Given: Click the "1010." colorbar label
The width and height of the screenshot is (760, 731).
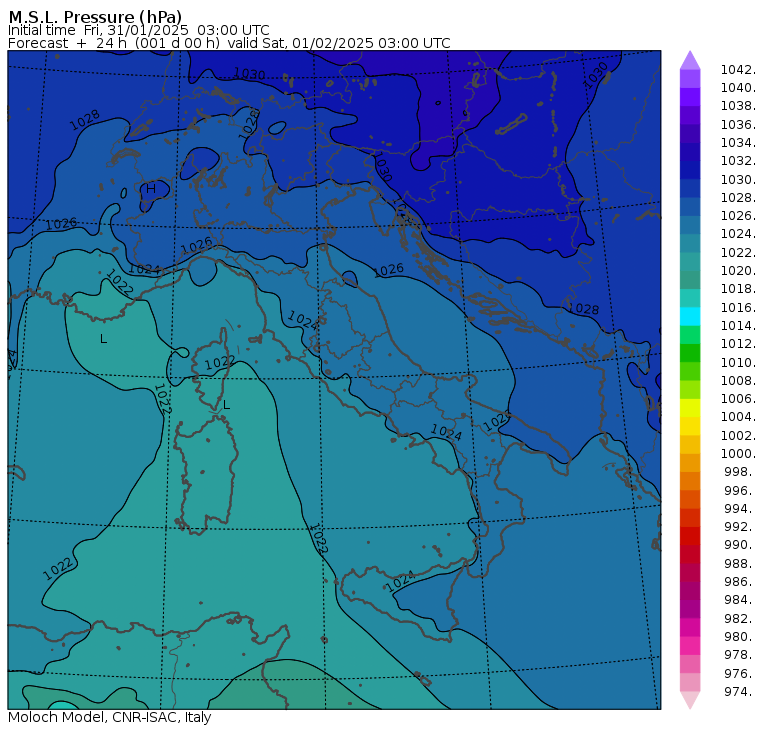Looking at the screenshot, I should coord(738,362).
